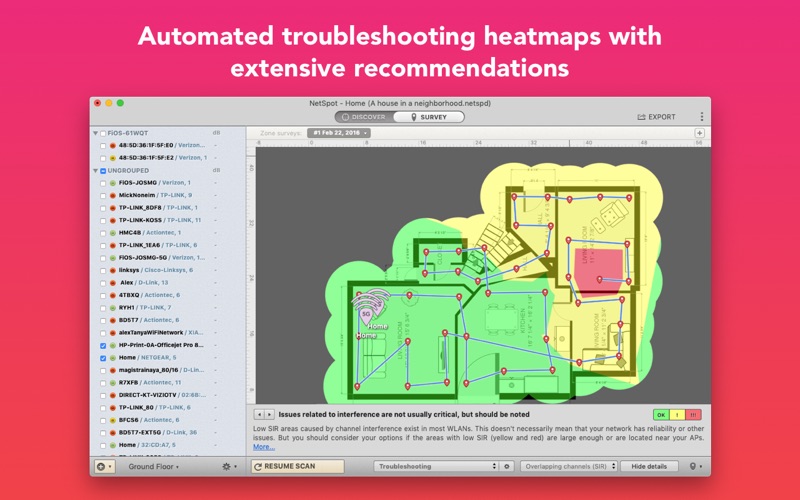The image size is (800, 500).
Task: Click the red signal icon of TP-LINK-KOSS
Action: 113,220
